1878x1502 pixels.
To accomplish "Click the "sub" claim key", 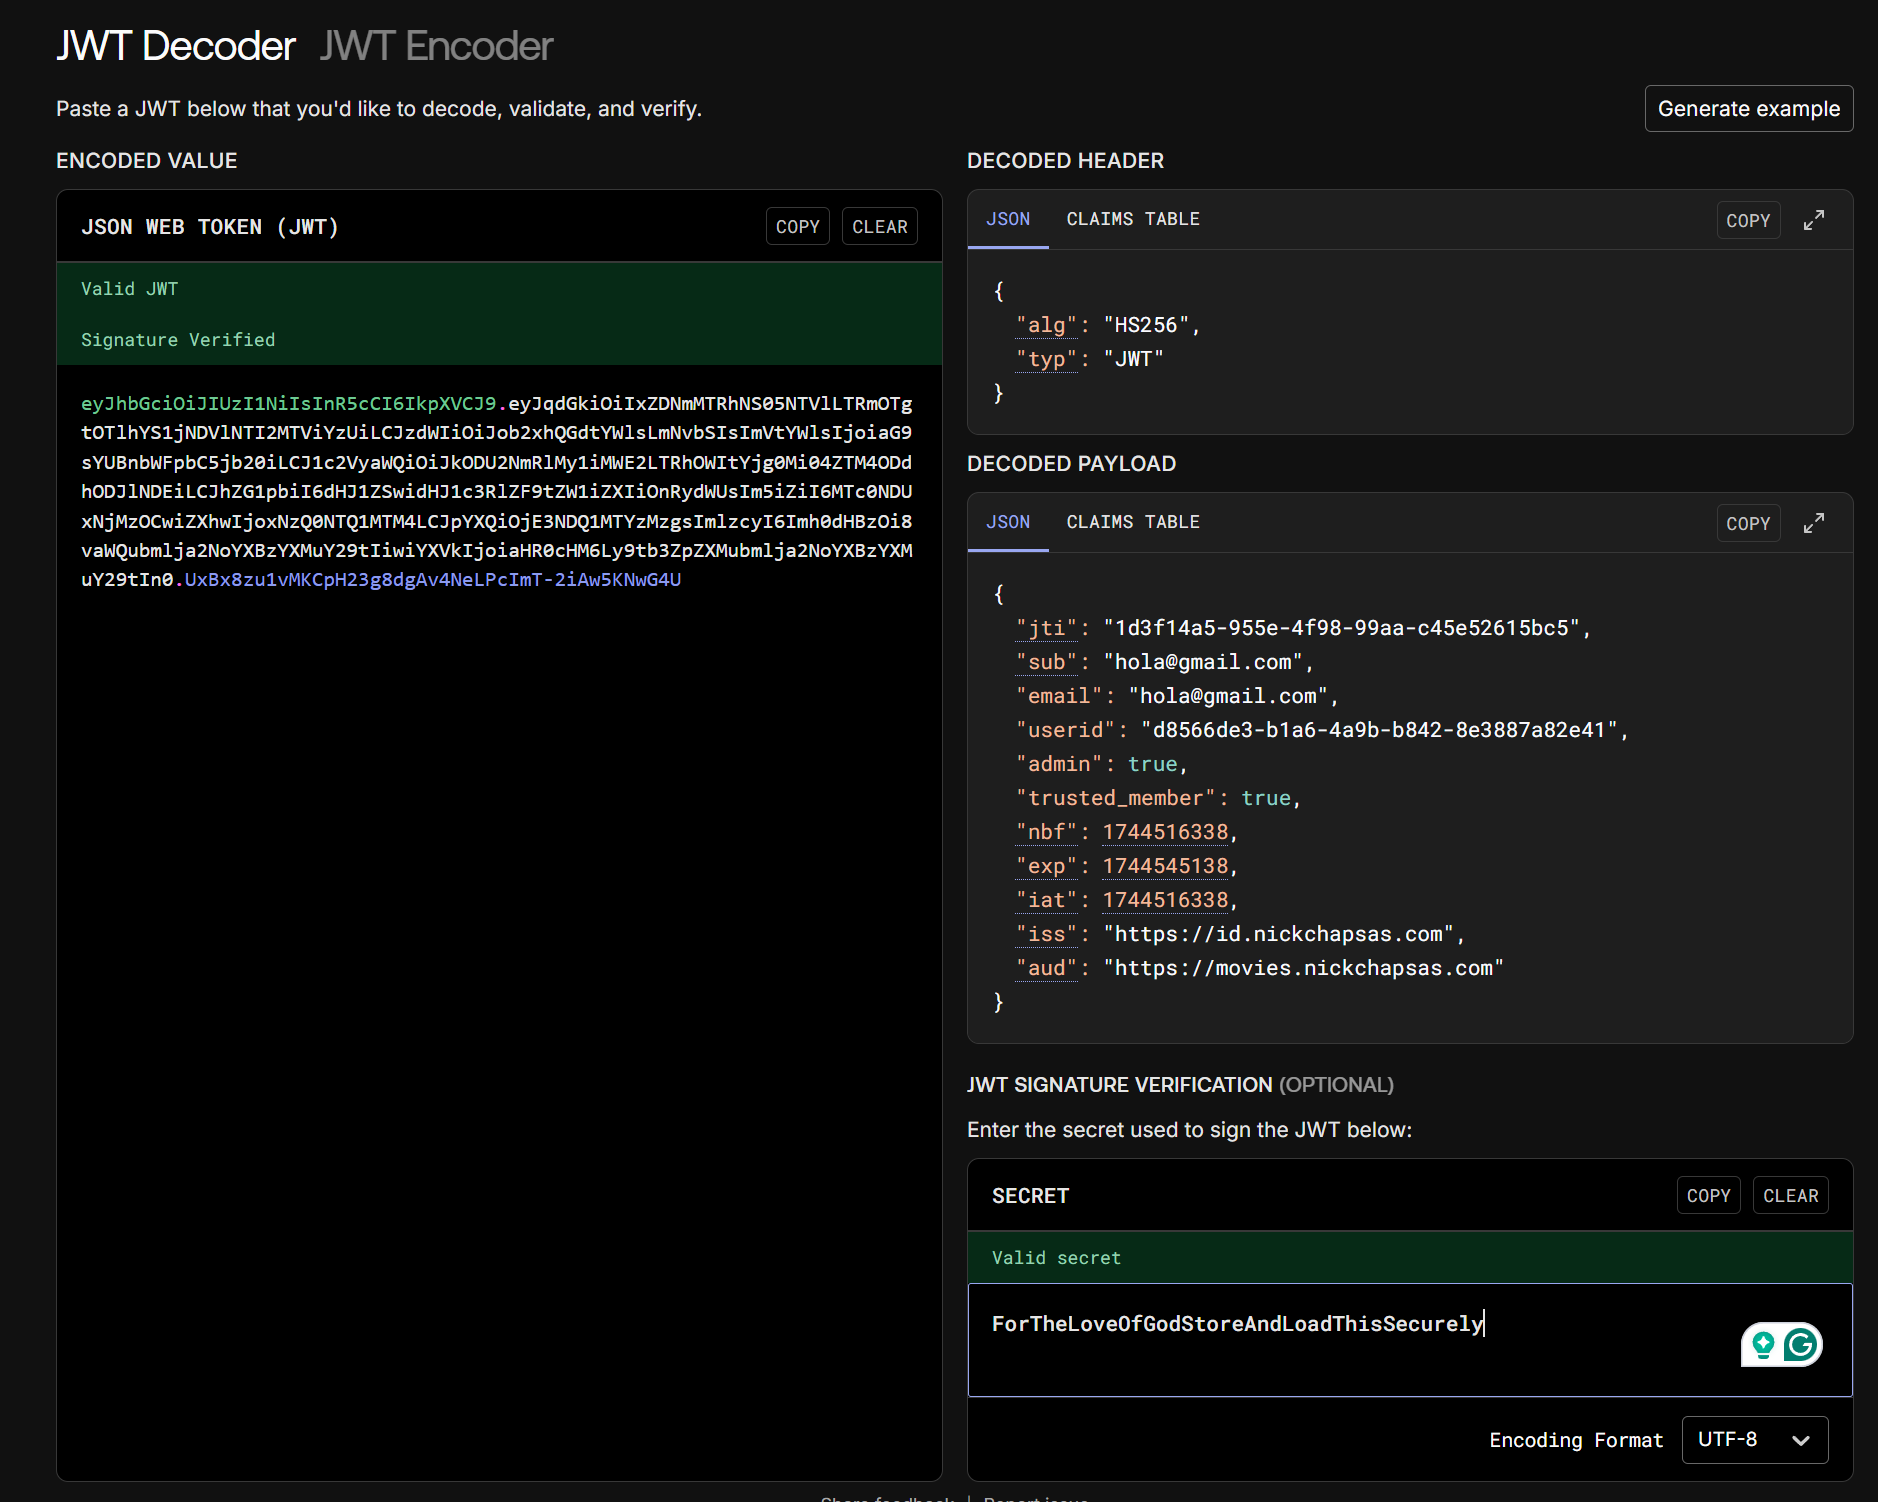I will (1046, 662).
